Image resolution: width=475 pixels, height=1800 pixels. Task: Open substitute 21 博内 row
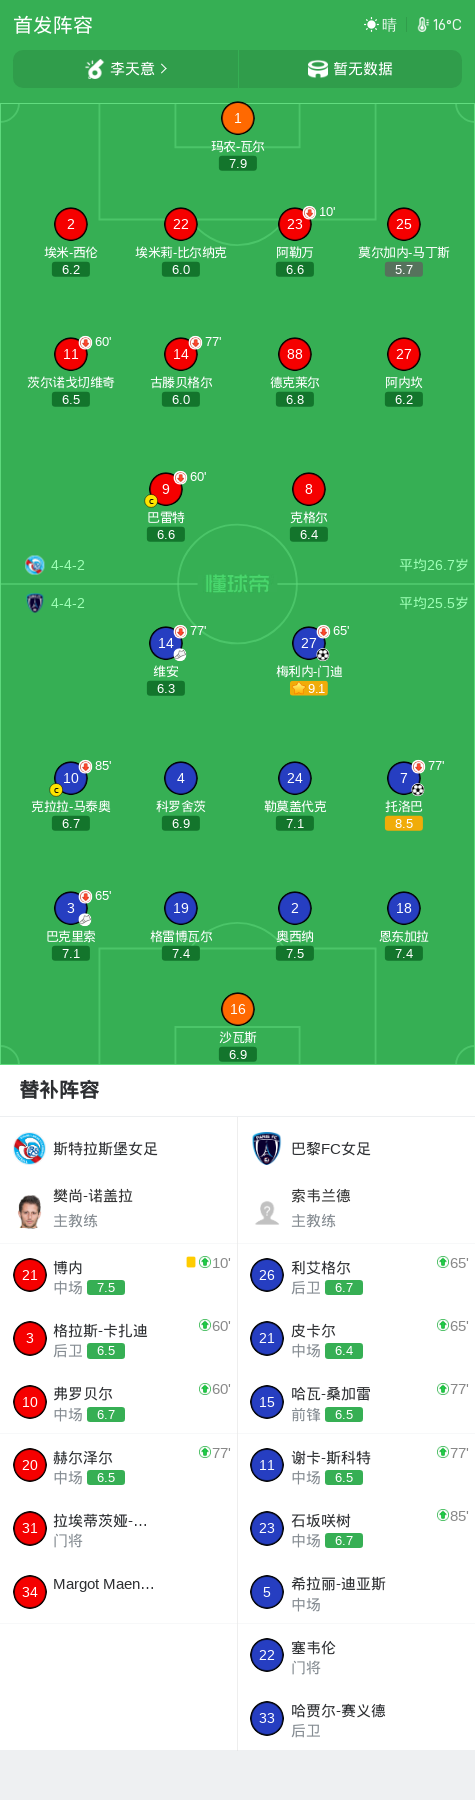(x=119, y=1275)
